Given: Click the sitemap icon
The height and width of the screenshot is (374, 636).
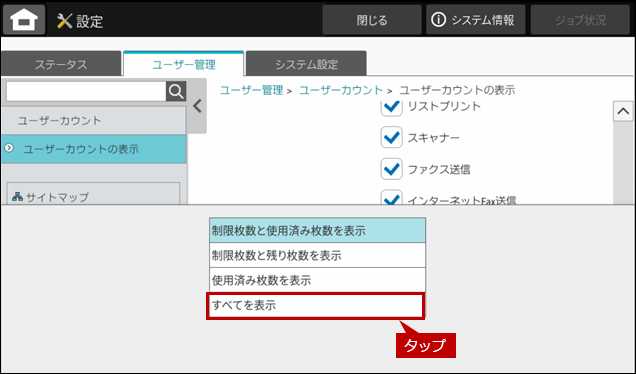Looking at the screenshot, I should (17, 197).
